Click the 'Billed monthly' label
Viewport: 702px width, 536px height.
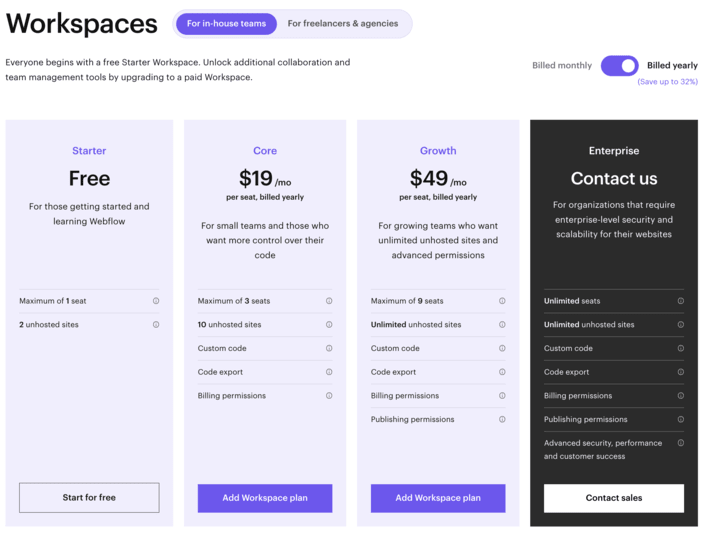[x=562, y=65]
